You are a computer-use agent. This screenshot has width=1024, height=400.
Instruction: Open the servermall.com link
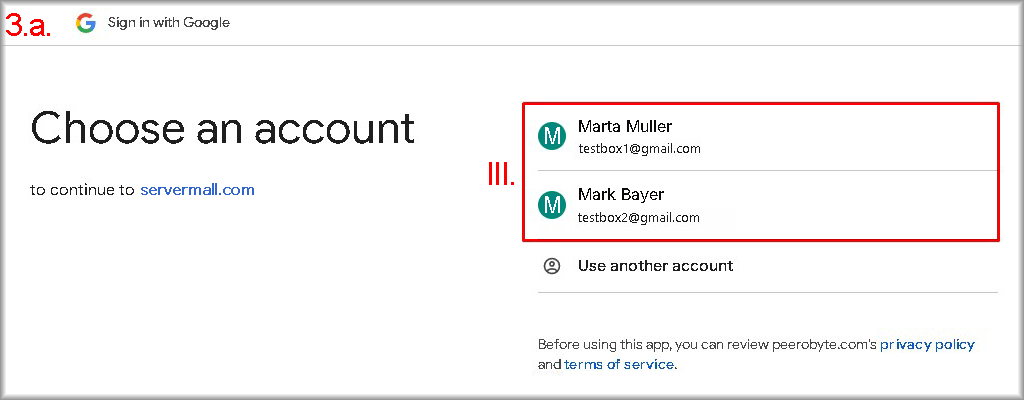pos(197,189)
